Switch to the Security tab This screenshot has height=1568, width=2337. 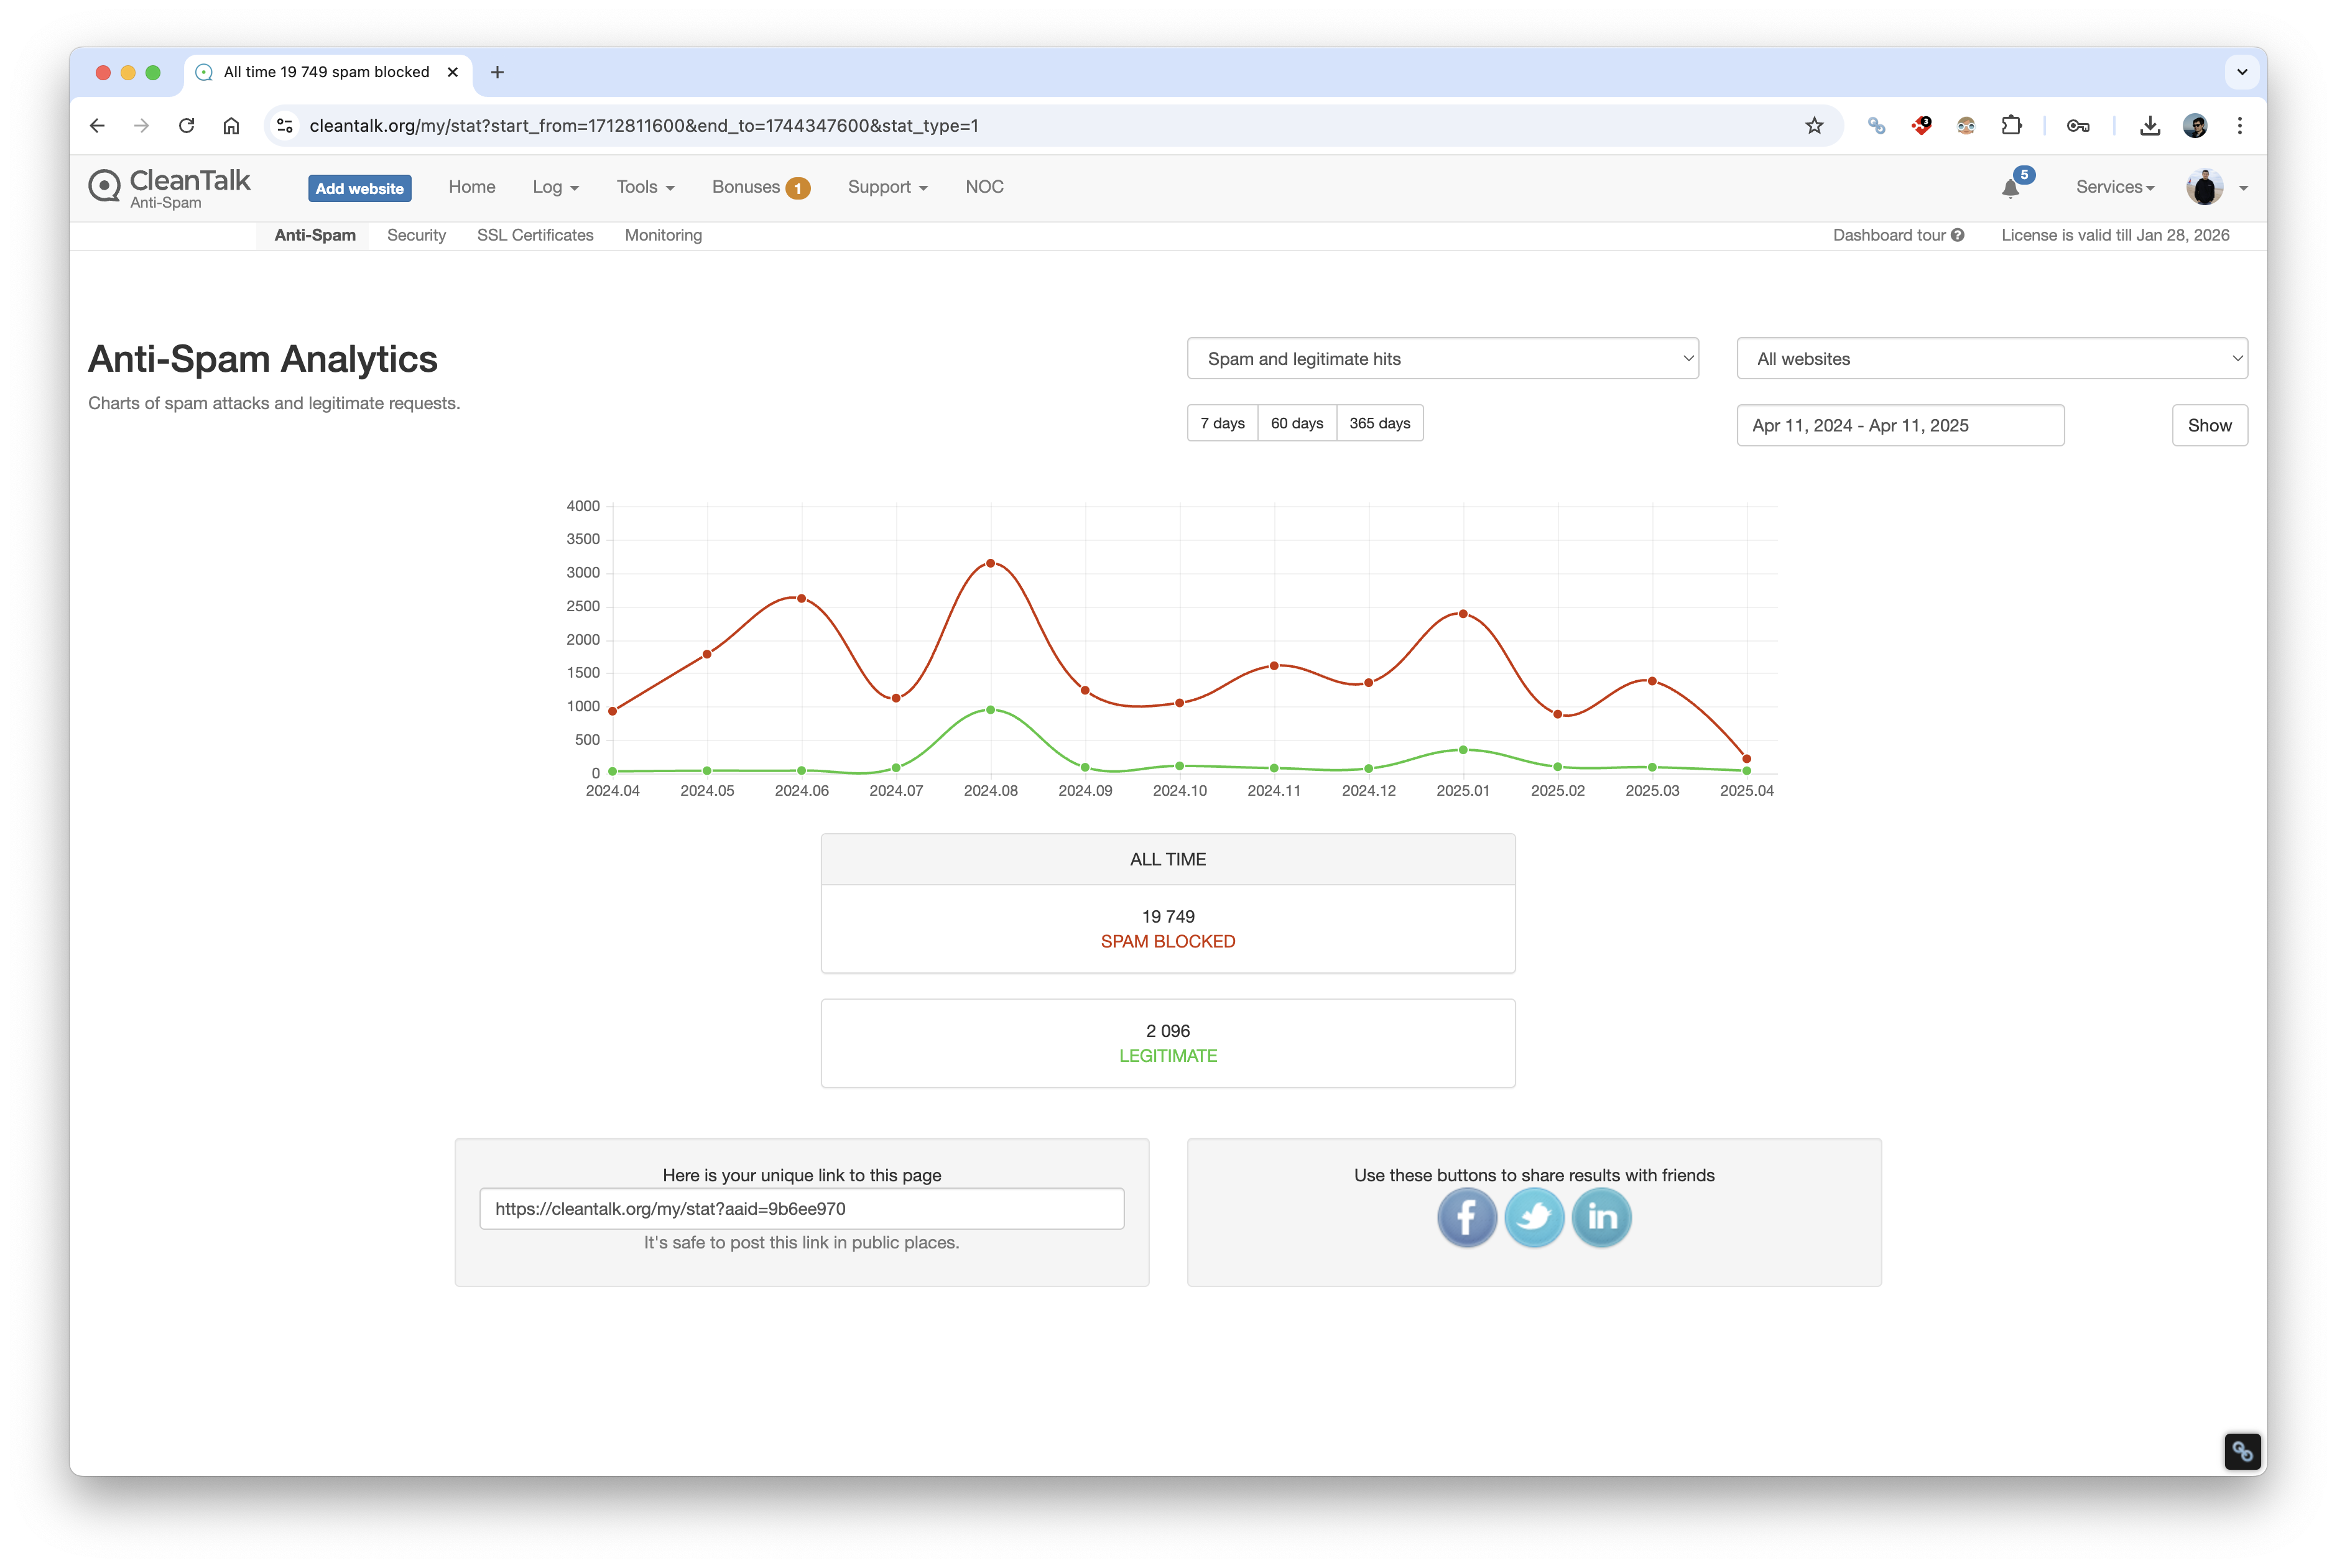tap(416, 235)
